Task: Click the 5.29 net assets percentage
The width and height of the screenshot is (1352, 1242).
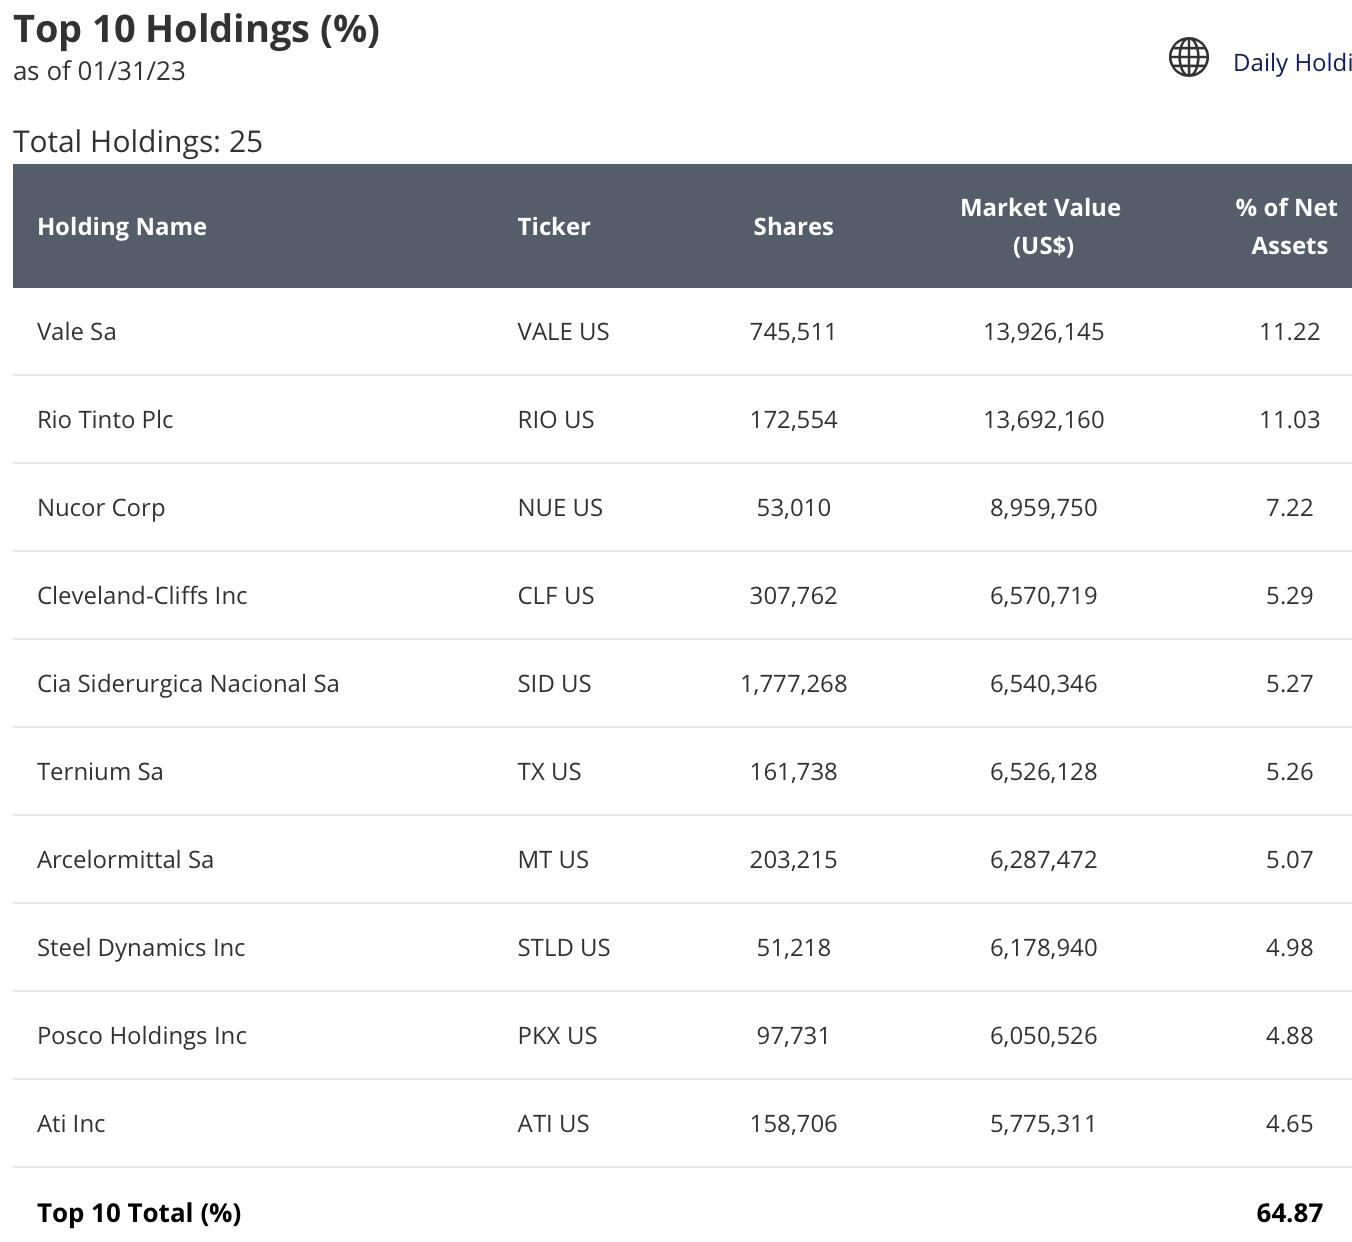Action: pos(1289,595)
